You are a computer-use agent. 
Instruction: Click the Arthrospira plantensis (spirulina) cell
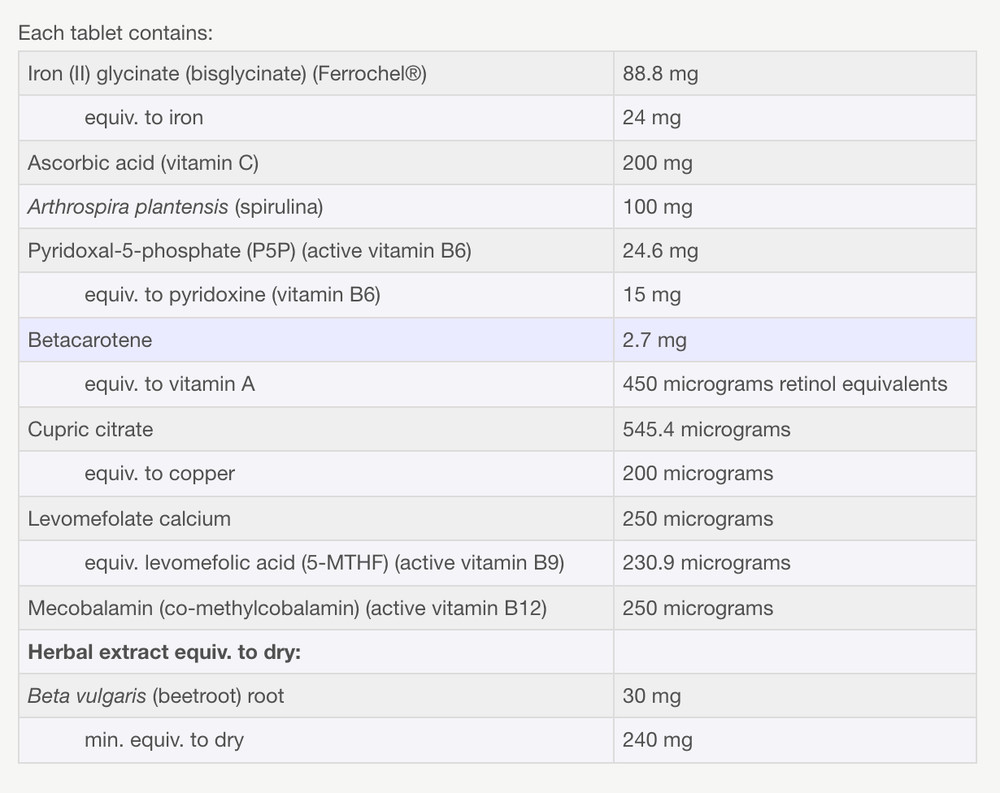click(175, 207)
